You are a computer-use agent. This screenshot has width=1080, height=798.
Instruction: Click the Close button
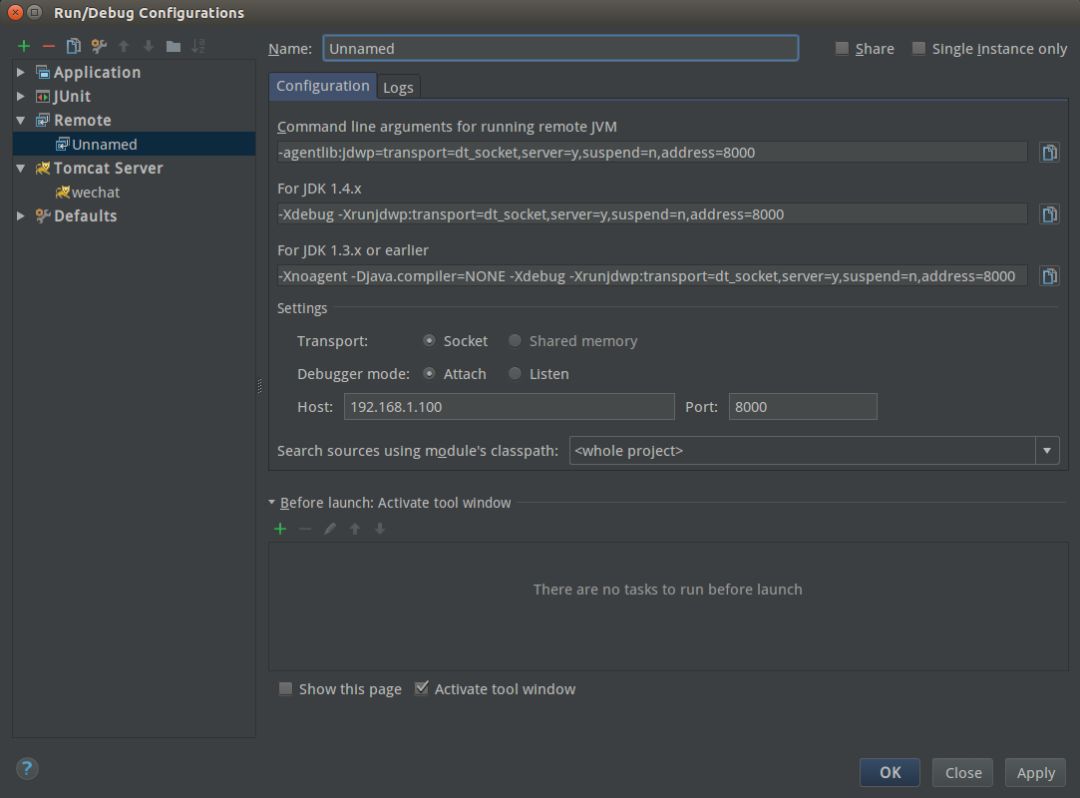coord(963,773)
